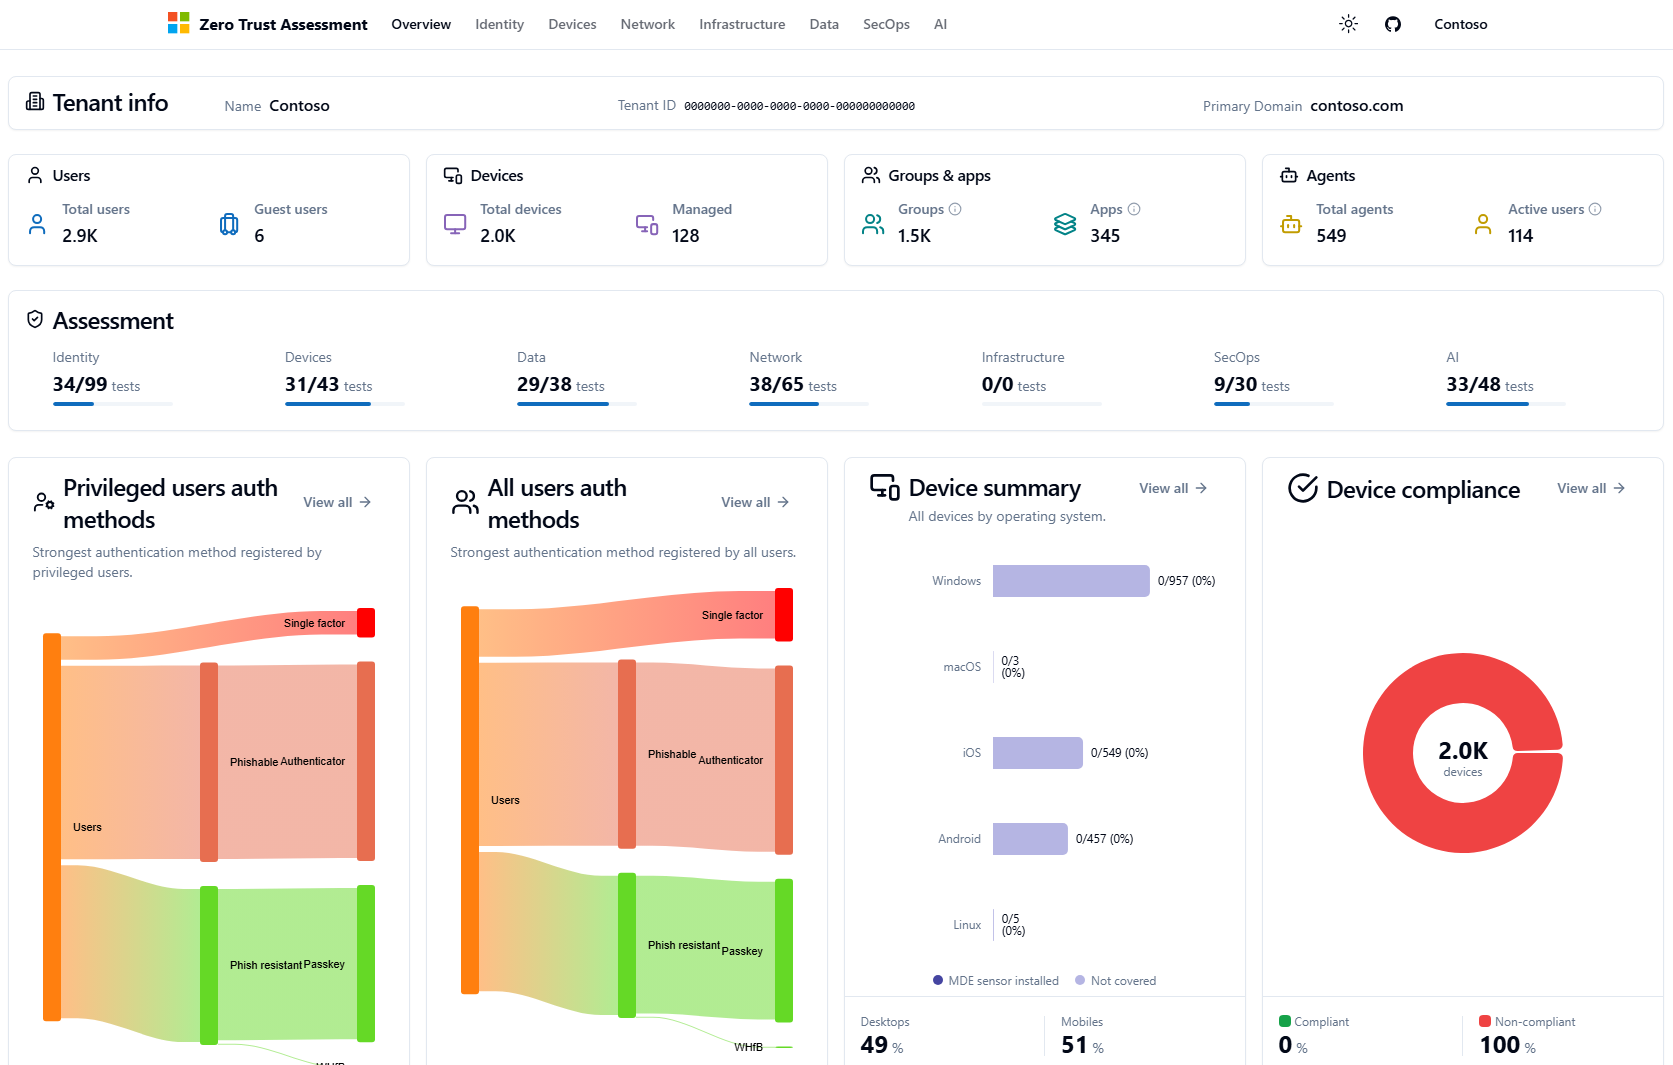1673x1065 pixels.
Task: Open the Overview tab
Action: click(x=421, y=24)
